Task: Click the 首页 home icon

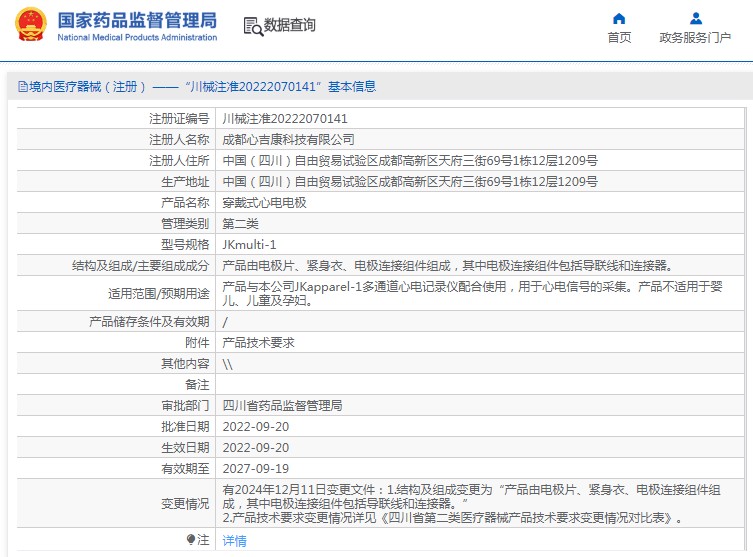Action: point(619,19)
